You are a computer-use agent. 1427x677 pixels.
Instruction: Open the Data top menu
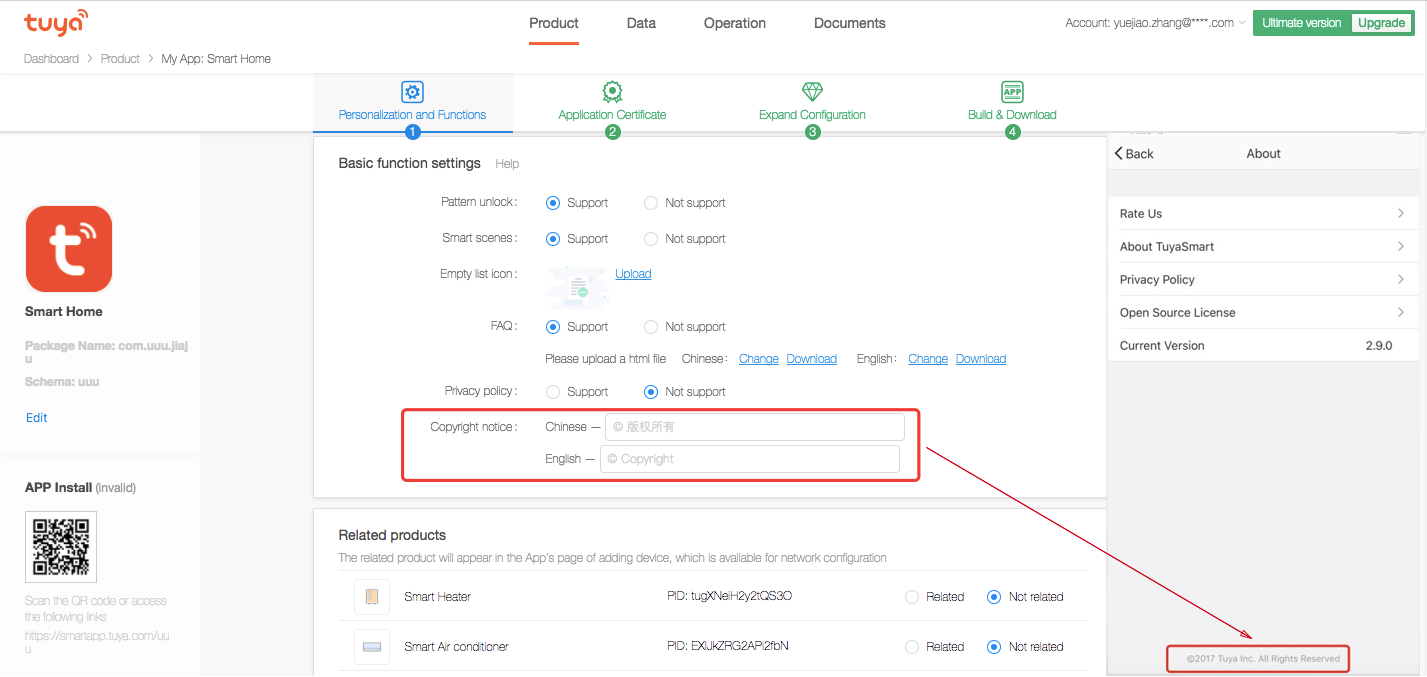coord(641,23)
